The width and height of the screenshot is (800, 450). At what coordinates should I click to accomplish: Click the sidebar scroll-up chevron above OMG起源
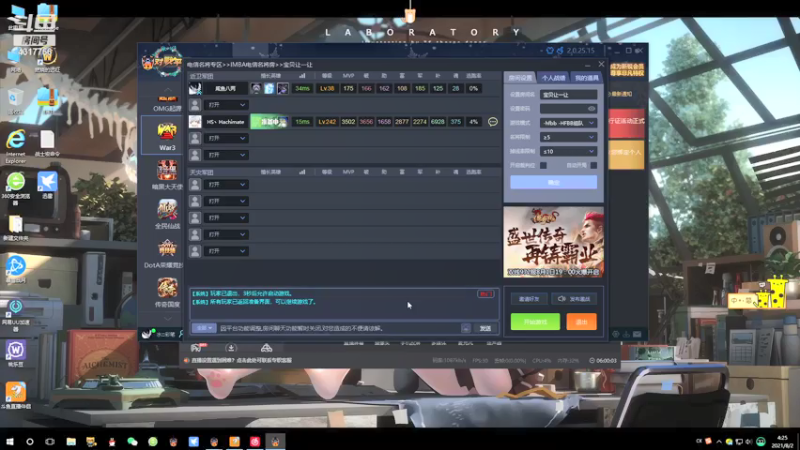167,90
